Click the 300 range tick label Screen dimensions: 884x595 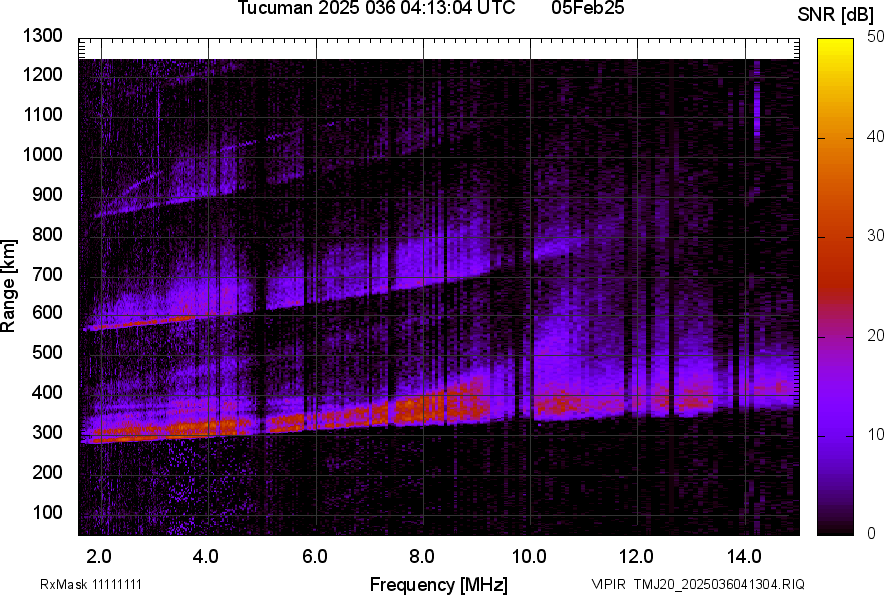[x=47, y=433]
